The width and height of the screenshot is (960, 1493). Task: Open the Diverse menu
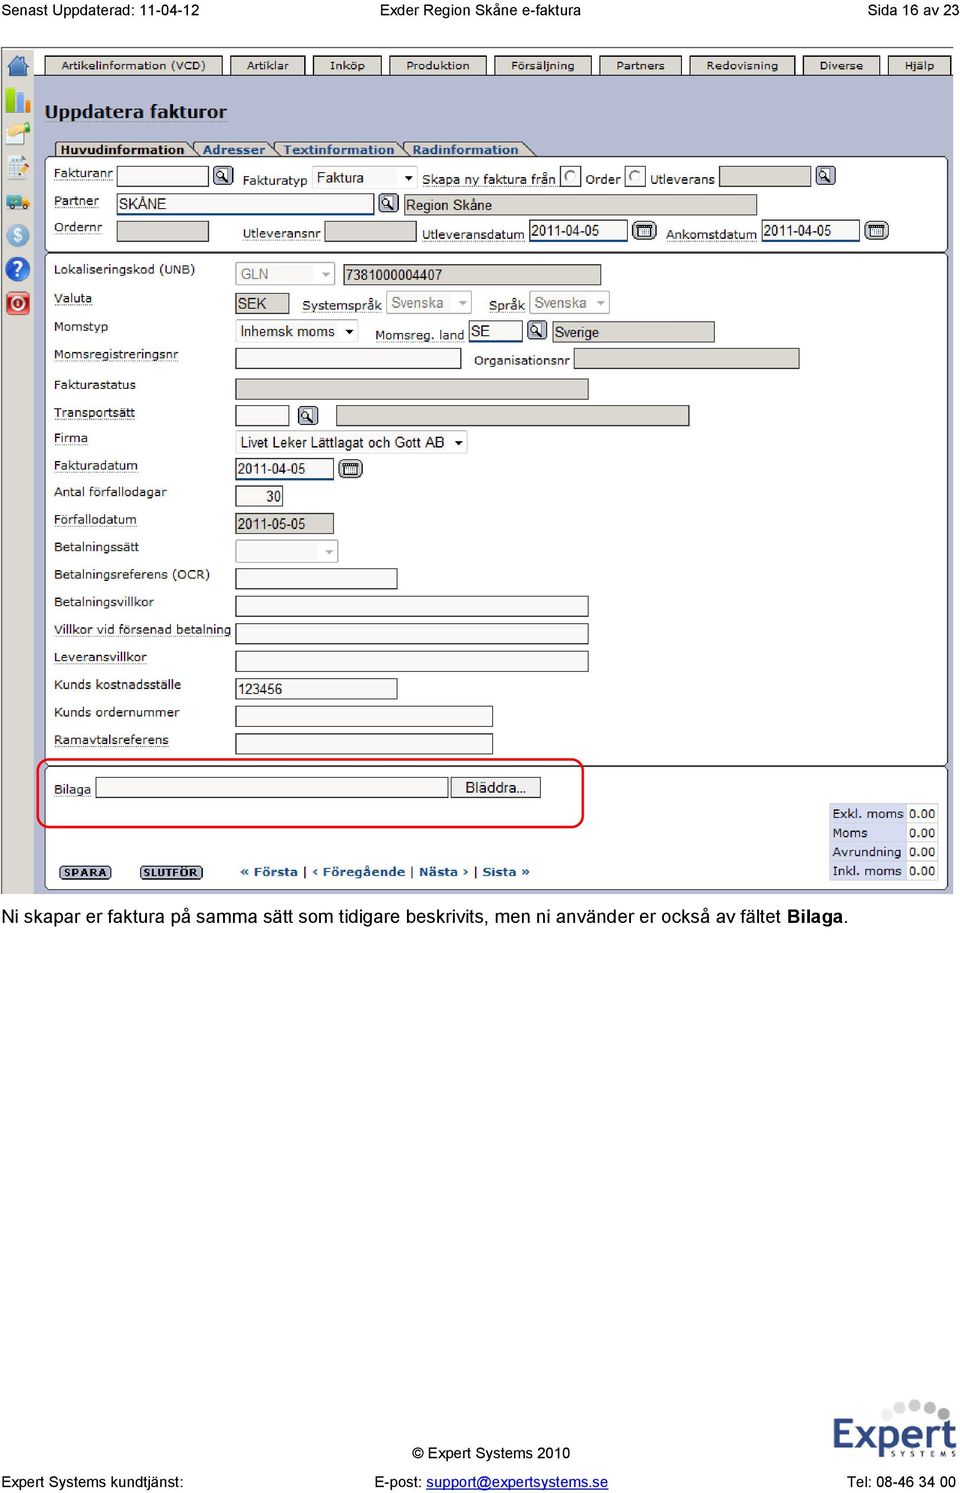pos(841,65)
